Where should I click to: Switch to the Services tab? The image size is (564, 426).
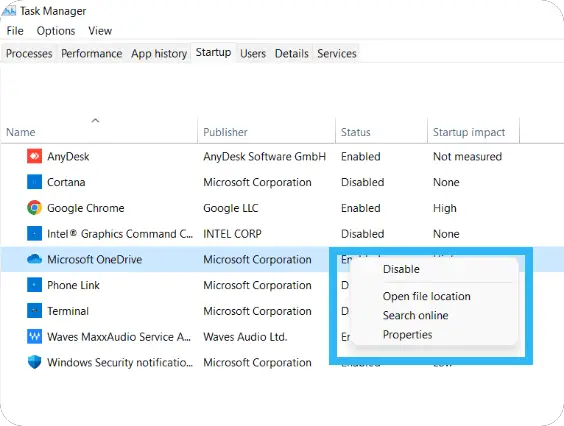tap(337, 54)
